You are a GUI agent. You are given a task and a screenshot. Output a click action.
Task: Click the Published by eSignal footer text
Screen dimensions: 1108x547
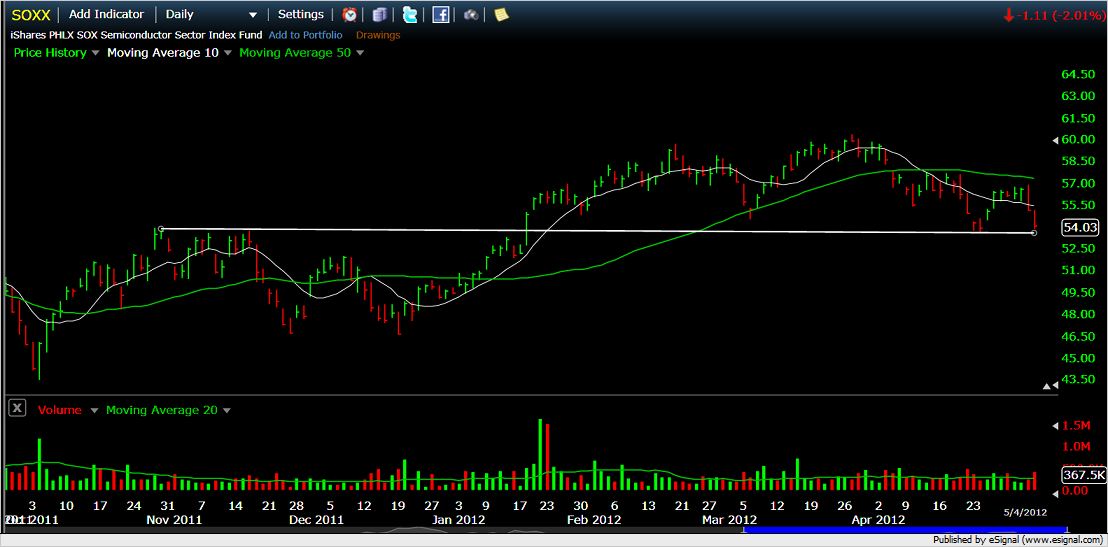click(1018, 540)
